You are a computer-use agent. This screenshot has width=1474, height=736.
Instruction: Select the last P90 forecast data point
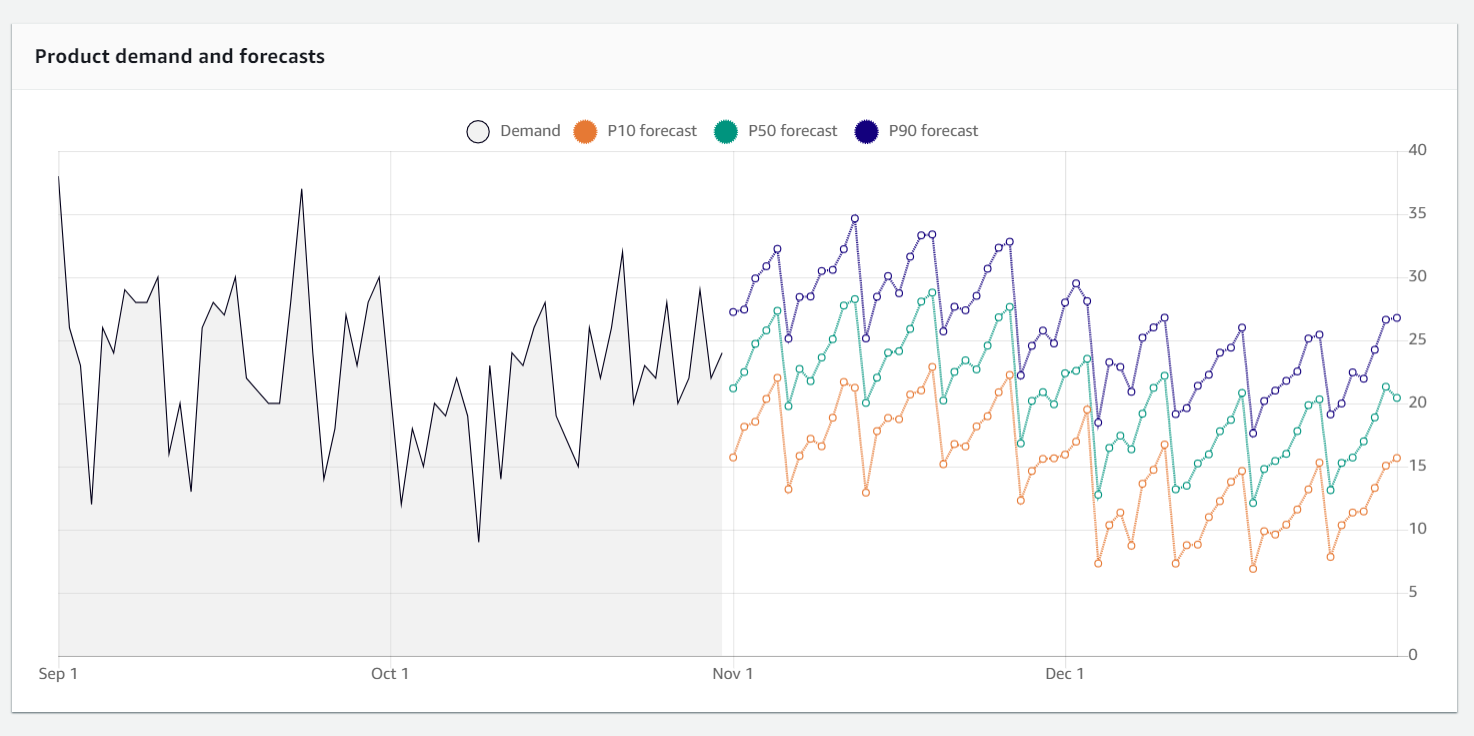click(x=1397, y=318)
